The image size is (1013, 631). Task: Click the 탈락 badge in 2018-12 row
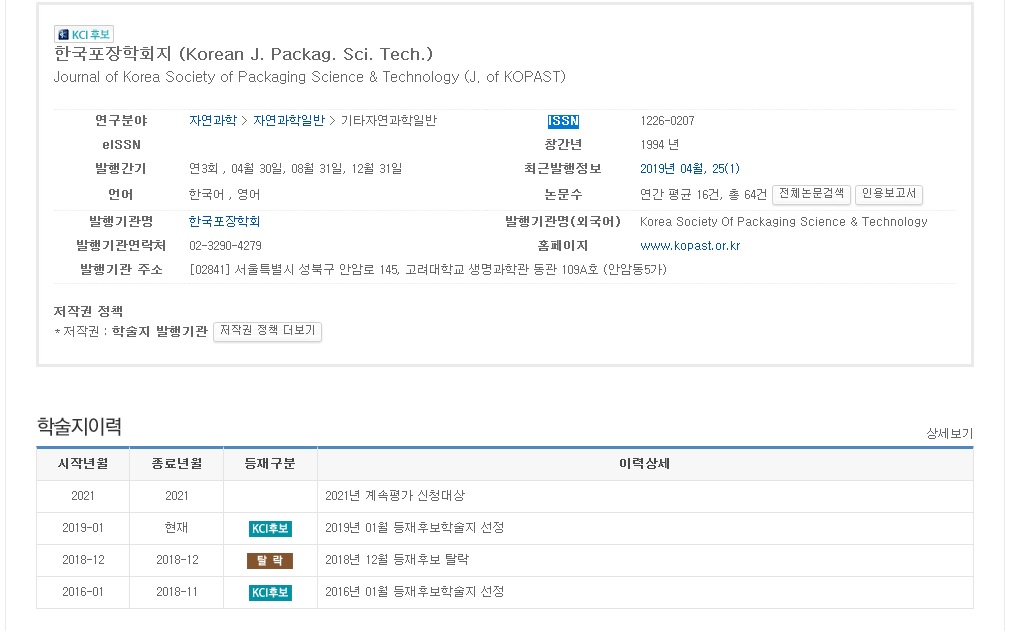coord(270,560)
